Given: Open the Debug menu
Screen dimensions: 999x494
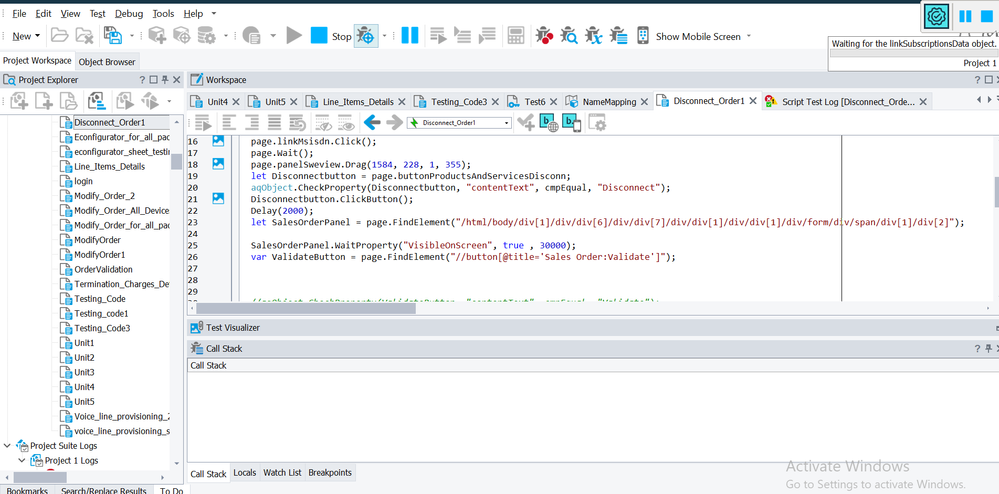Looking at the screenshot, I should [128, 14].
